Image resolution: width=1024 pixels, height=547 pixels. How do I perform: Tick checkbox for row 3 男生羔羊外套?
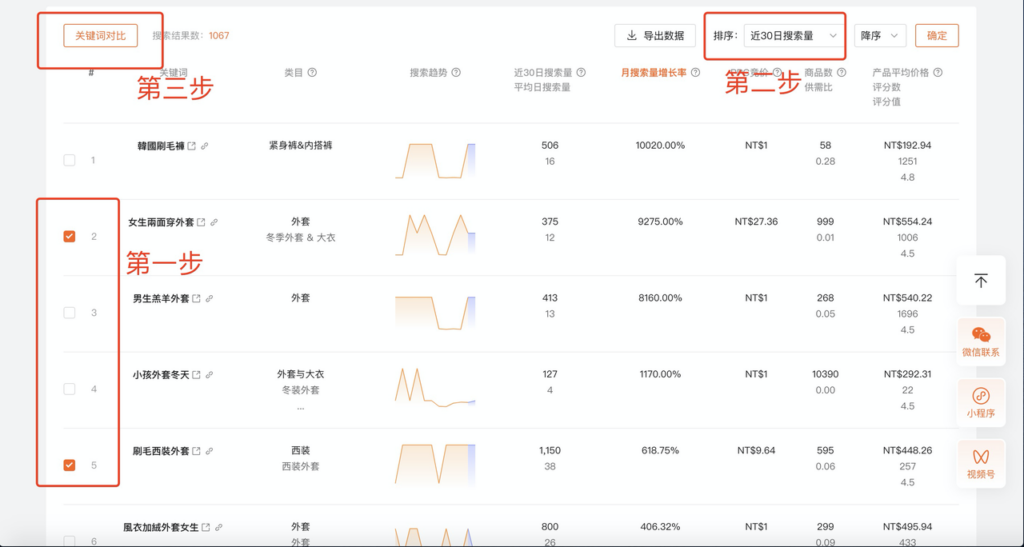[x=69, y=313]
